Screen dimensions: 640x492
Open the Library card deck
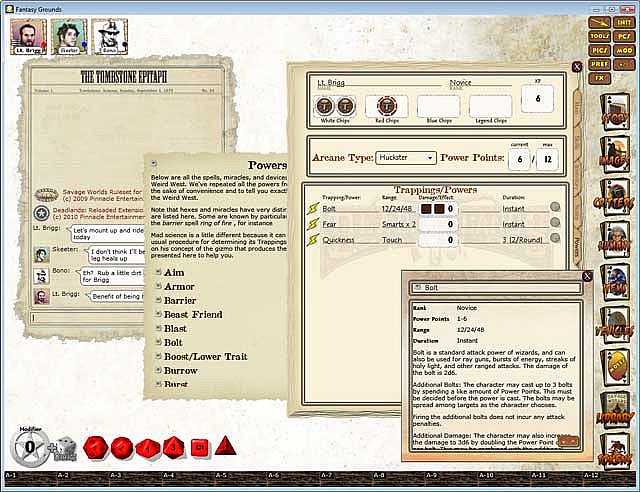[x=614, y=410]
